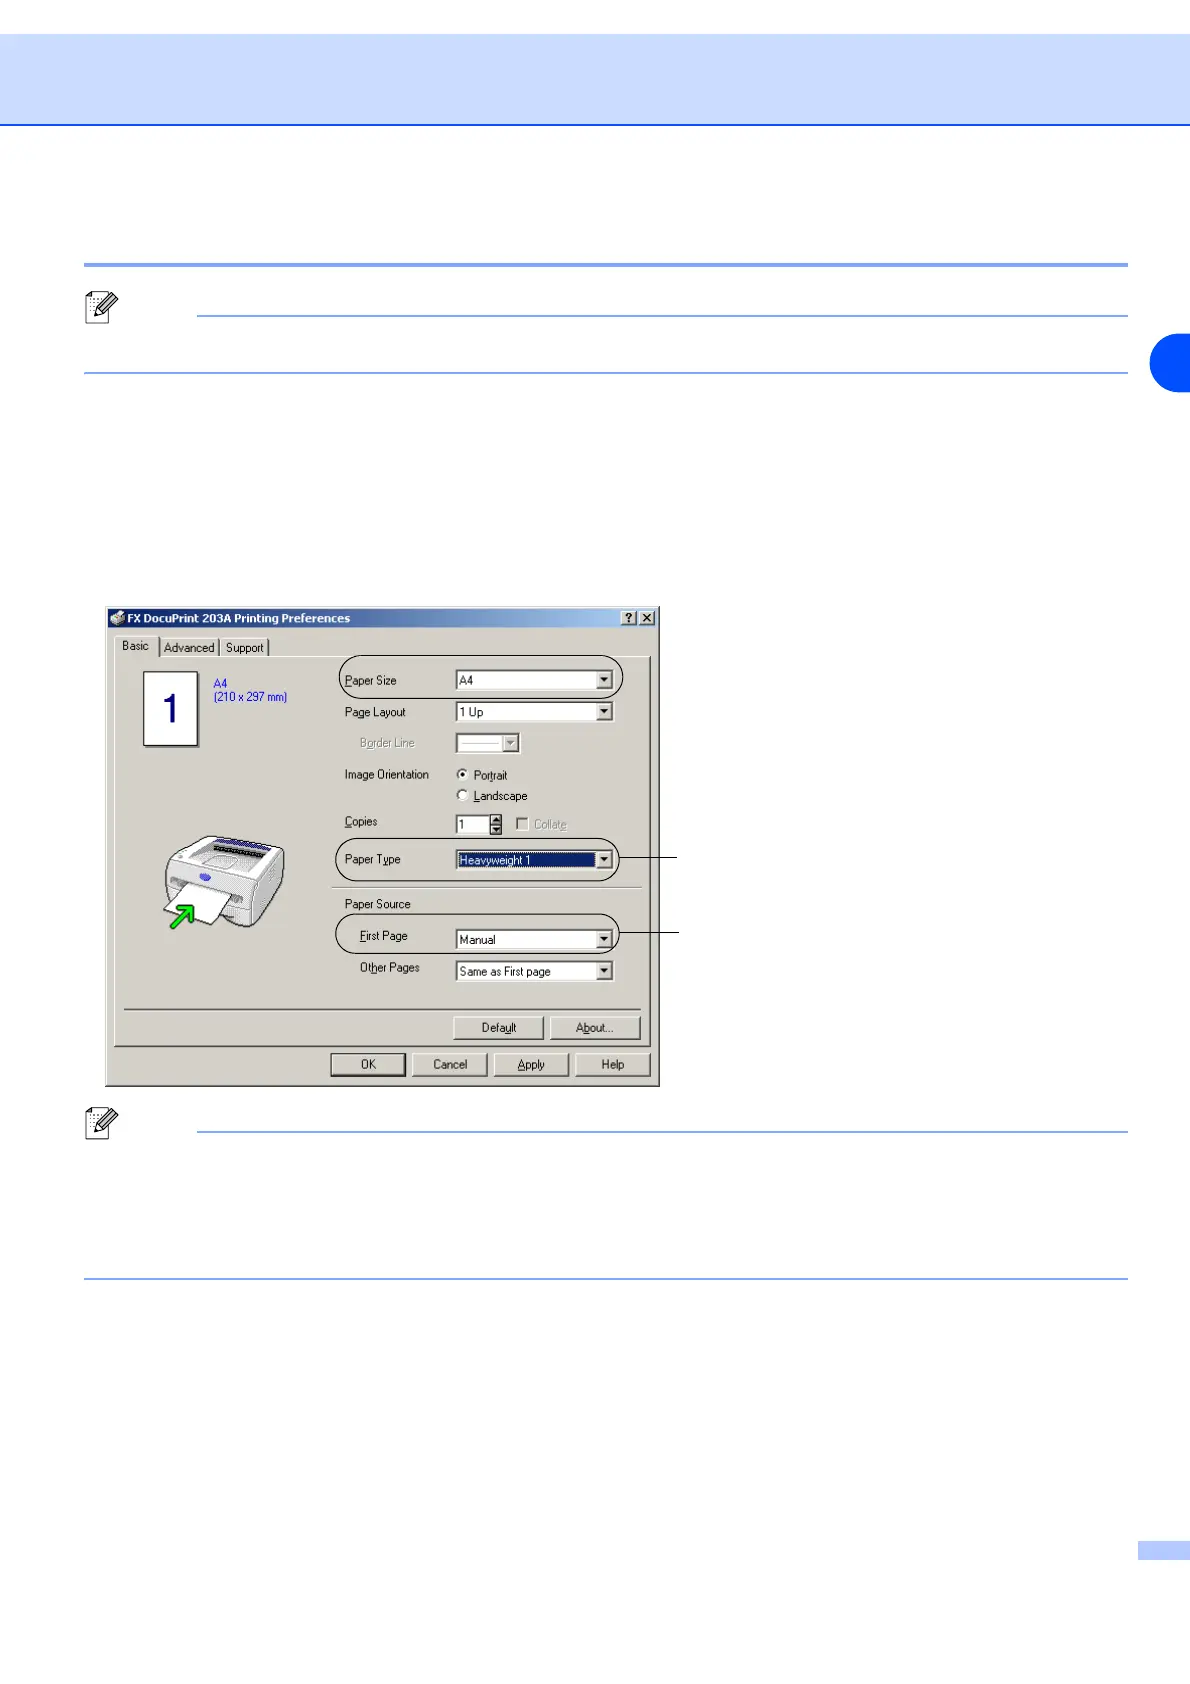
Task: Switch to the Advanced tab
Action: pos(189,648)
